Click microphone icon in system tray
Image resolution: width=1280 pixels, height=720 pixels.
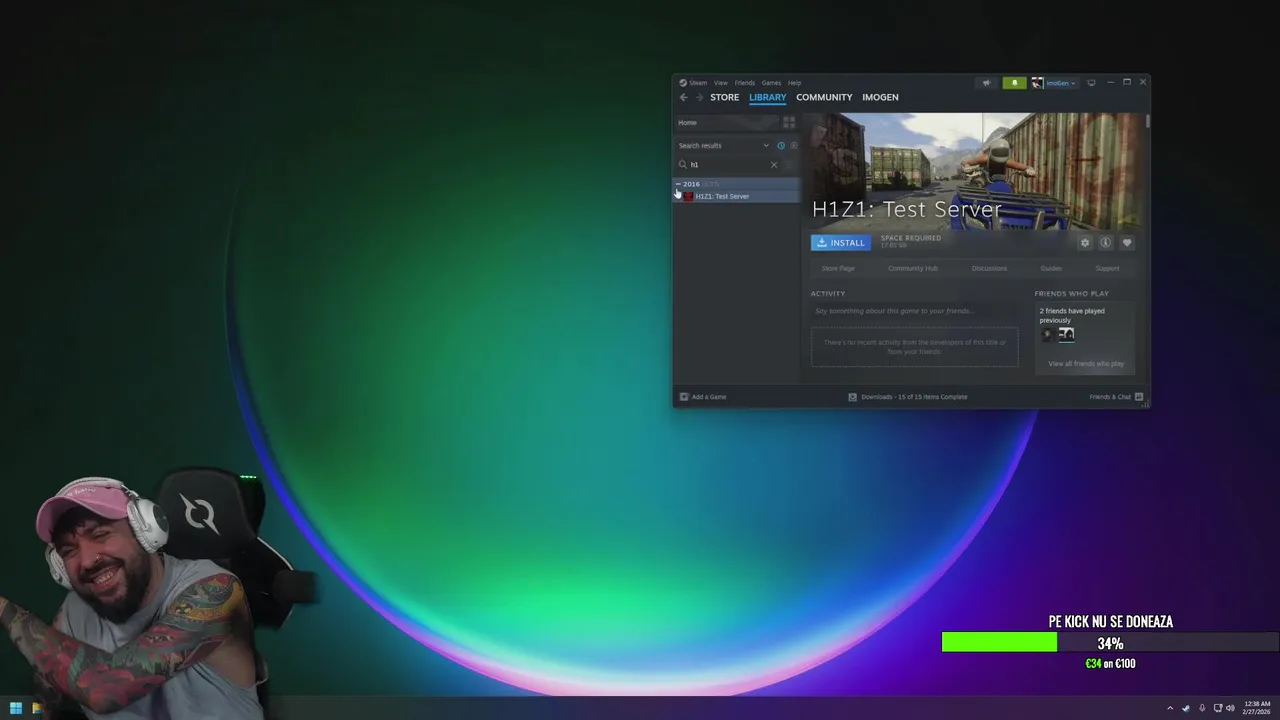(x=1202, y=708)
